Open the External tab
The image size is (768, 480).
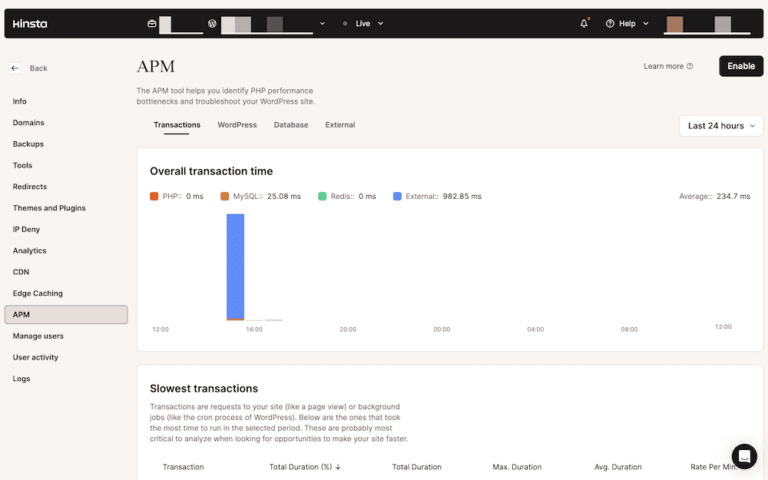[340, 125]
